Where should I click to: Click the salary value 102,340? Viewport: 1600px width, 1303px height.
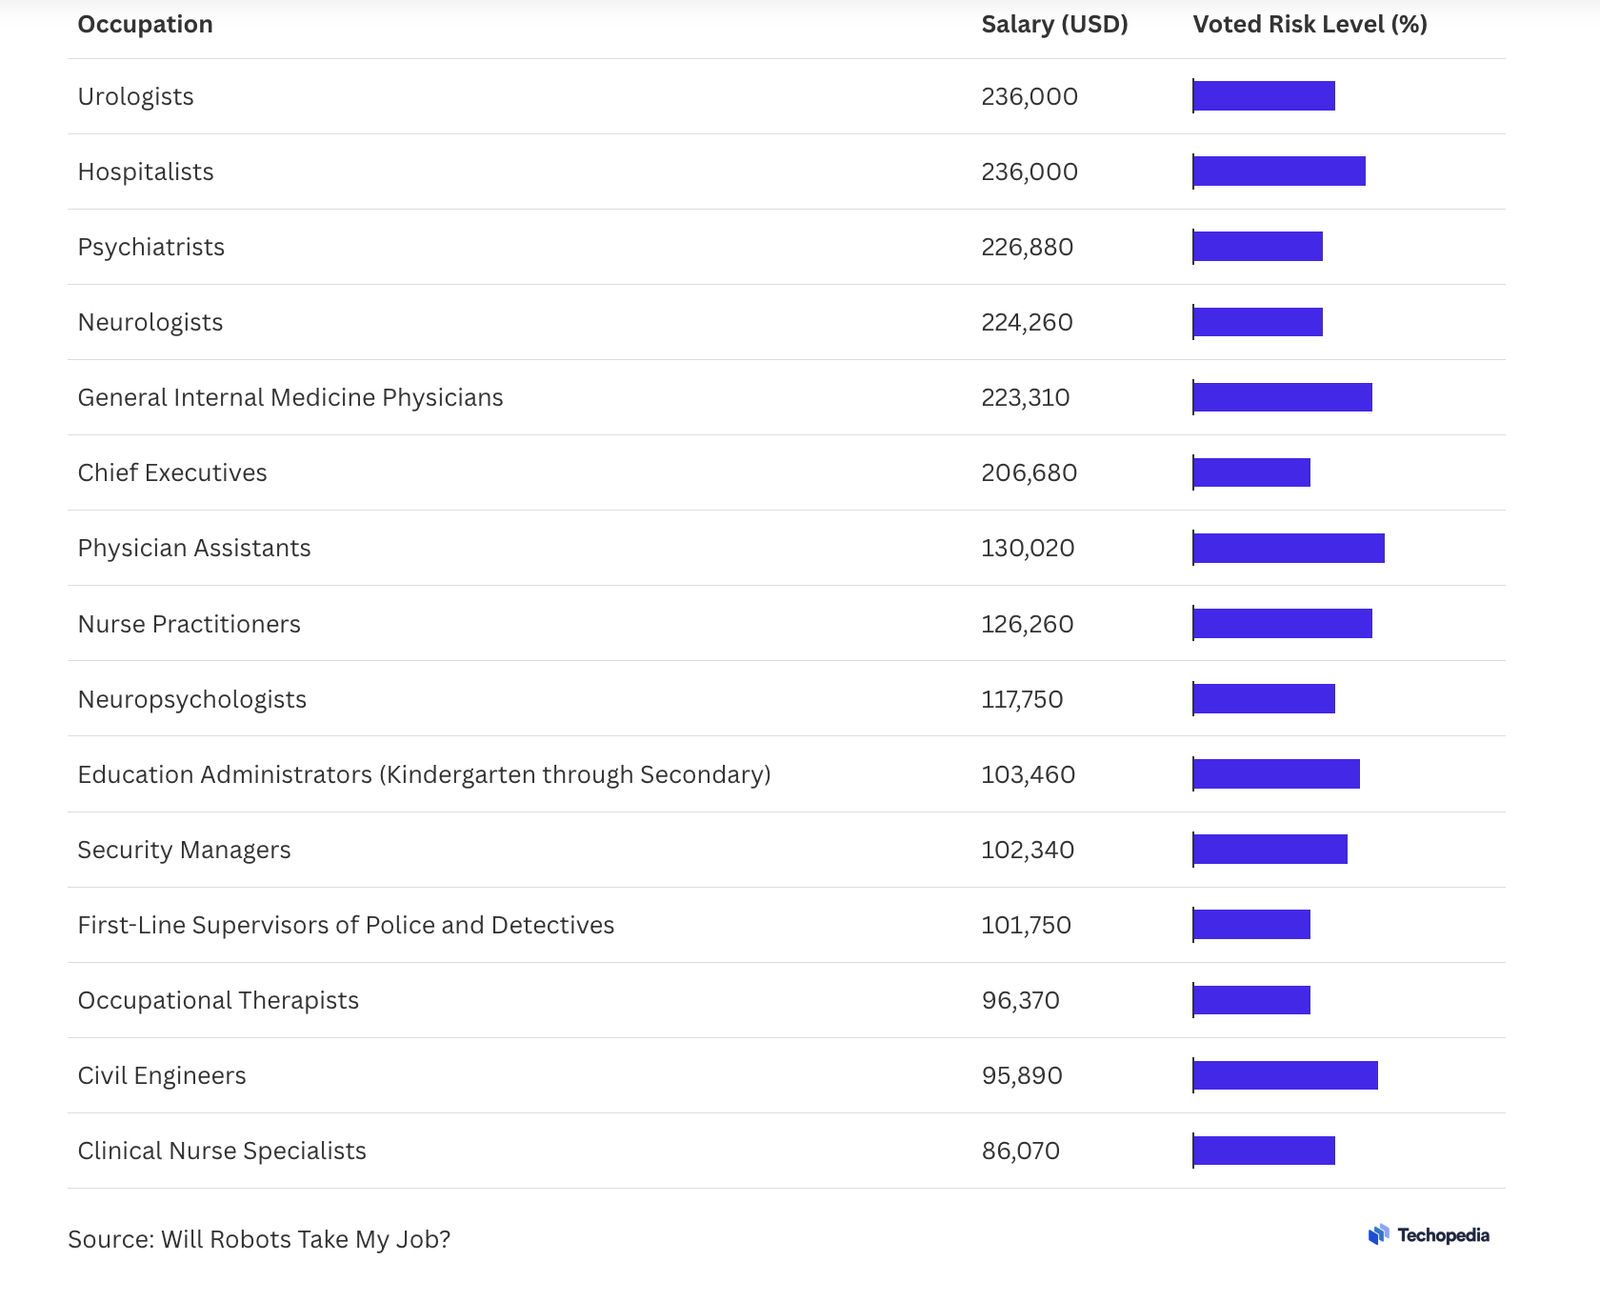tap(1028, 850)
